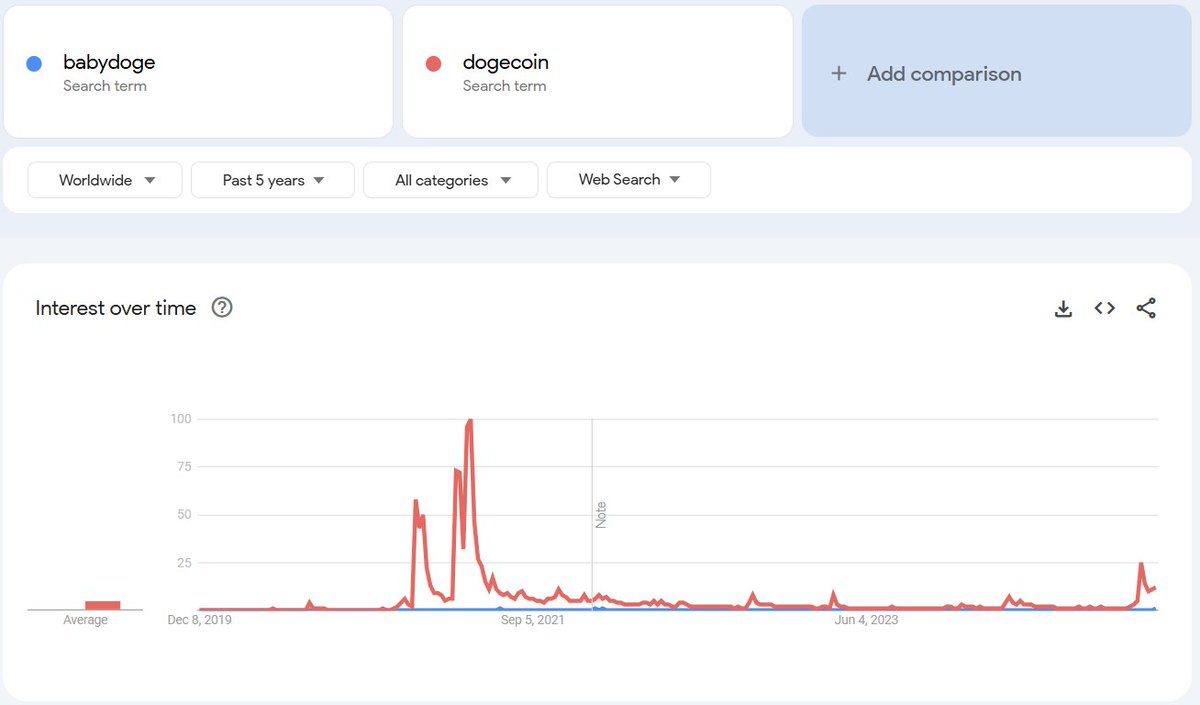The height and width of the screenshot is (705, 1200).
Task: Click the Dec 8, 2019 axis label
Action: pyautogui.click(x=199, y=620)
